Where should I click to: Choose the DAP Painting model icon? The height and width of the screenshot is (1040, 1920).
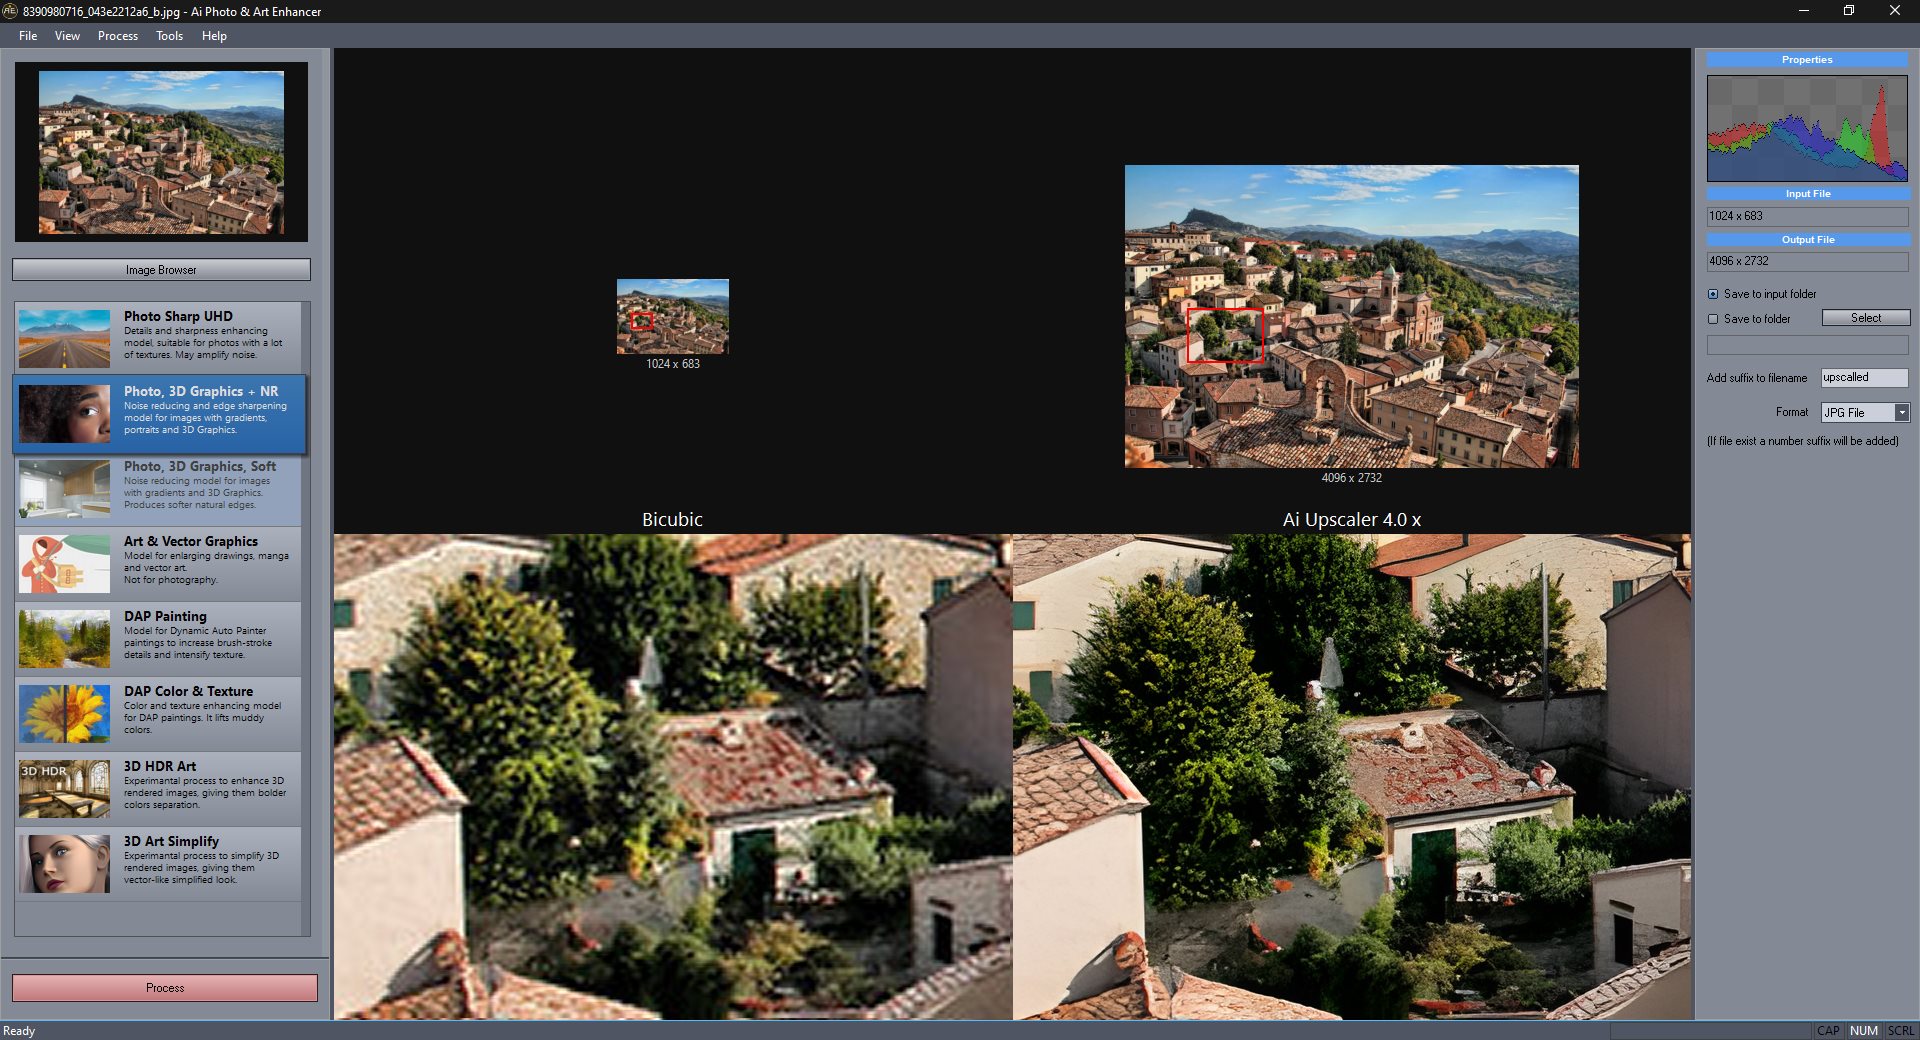tap(64, 638)
